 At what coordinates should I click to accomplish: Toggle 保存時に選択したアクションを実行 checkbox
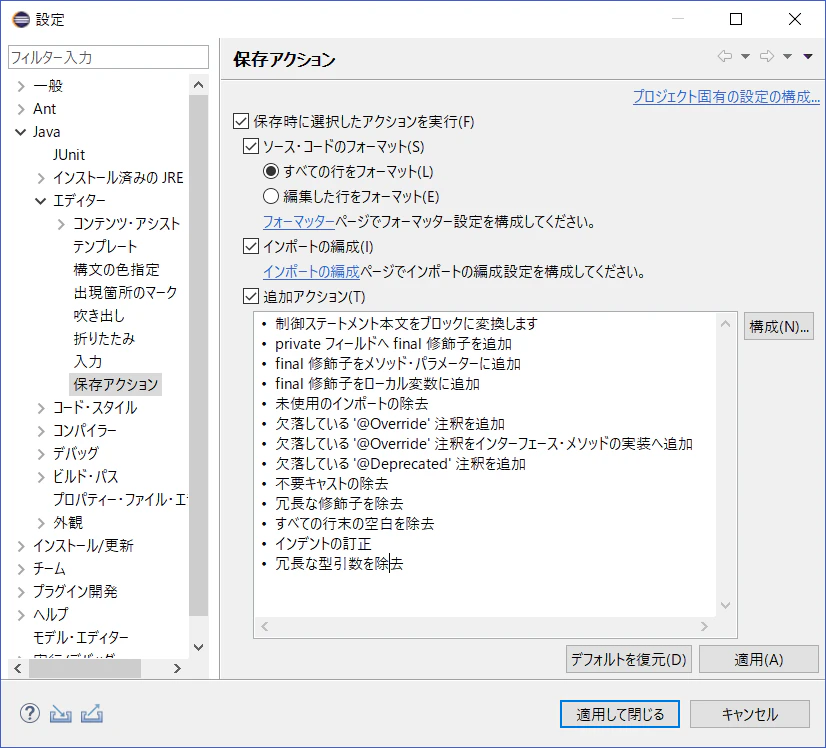click(x=241, y=122)
